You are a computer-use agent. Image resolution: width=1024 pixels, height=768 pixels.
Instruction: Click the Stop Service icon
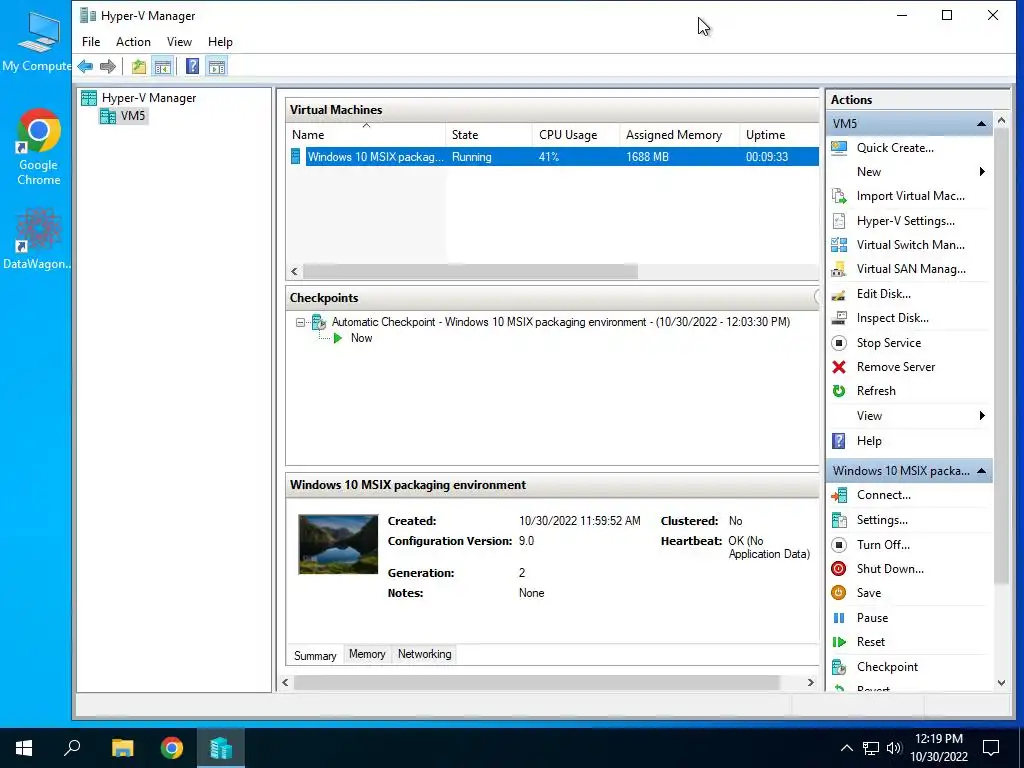coord(839,343)
